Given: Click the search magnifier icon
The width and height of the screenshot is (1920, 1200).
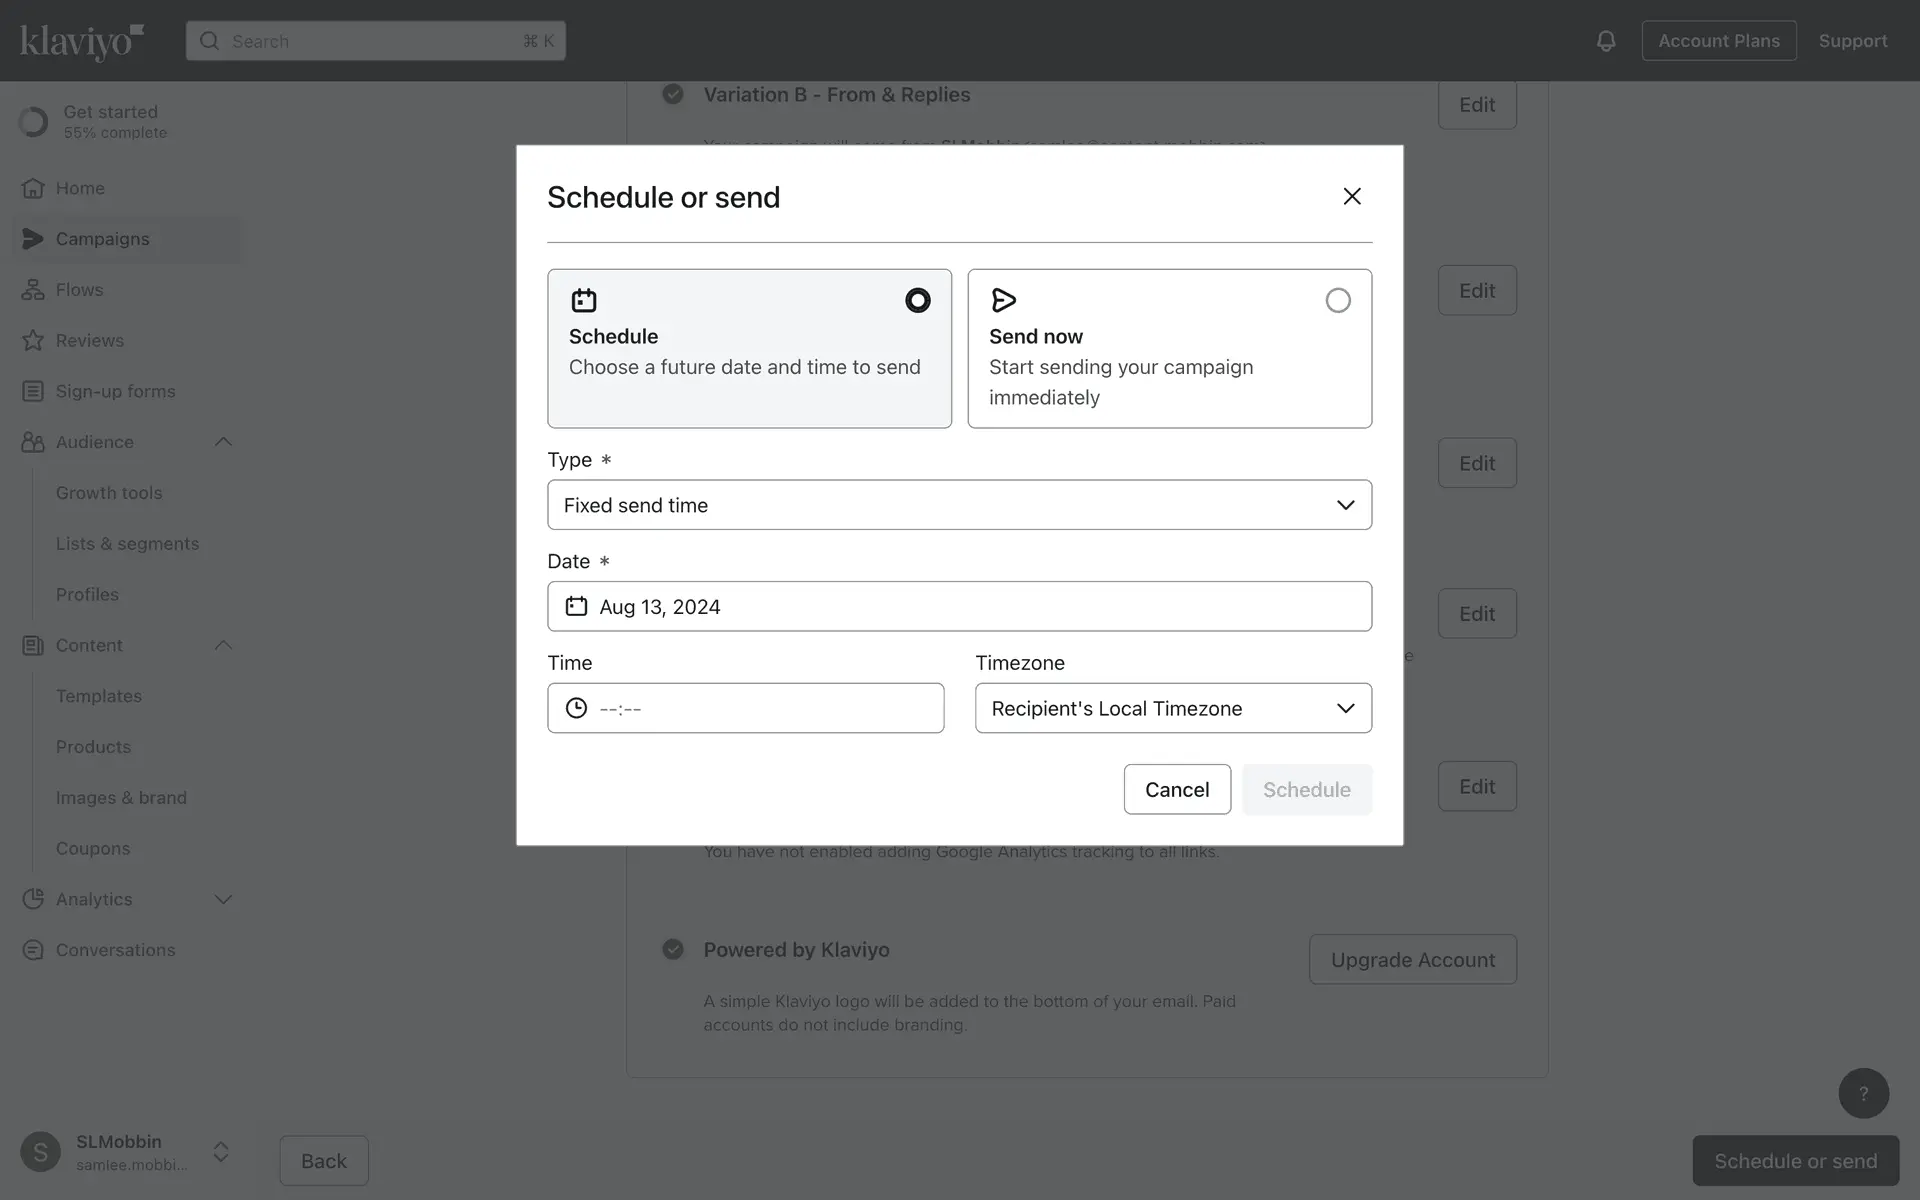Looking at the screenshot, I should click(209, 41).
